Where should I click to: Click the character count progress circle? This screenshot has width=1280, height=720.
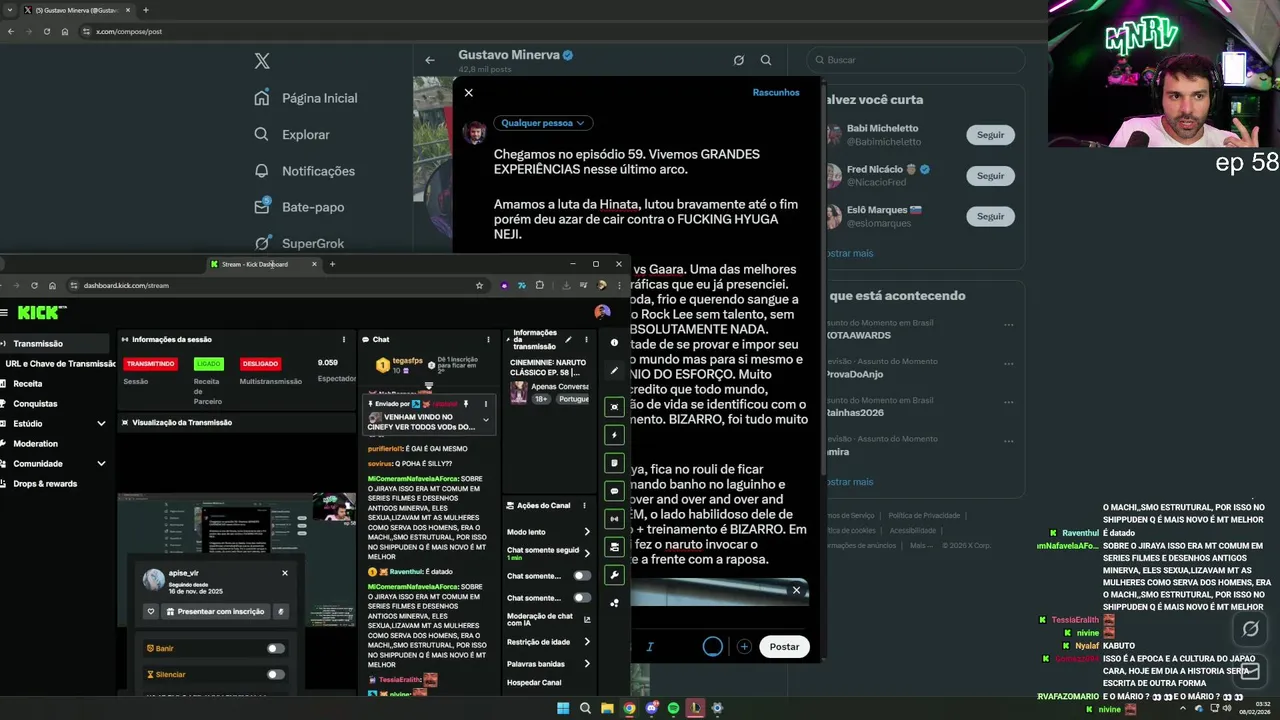[x=712, y=647]
